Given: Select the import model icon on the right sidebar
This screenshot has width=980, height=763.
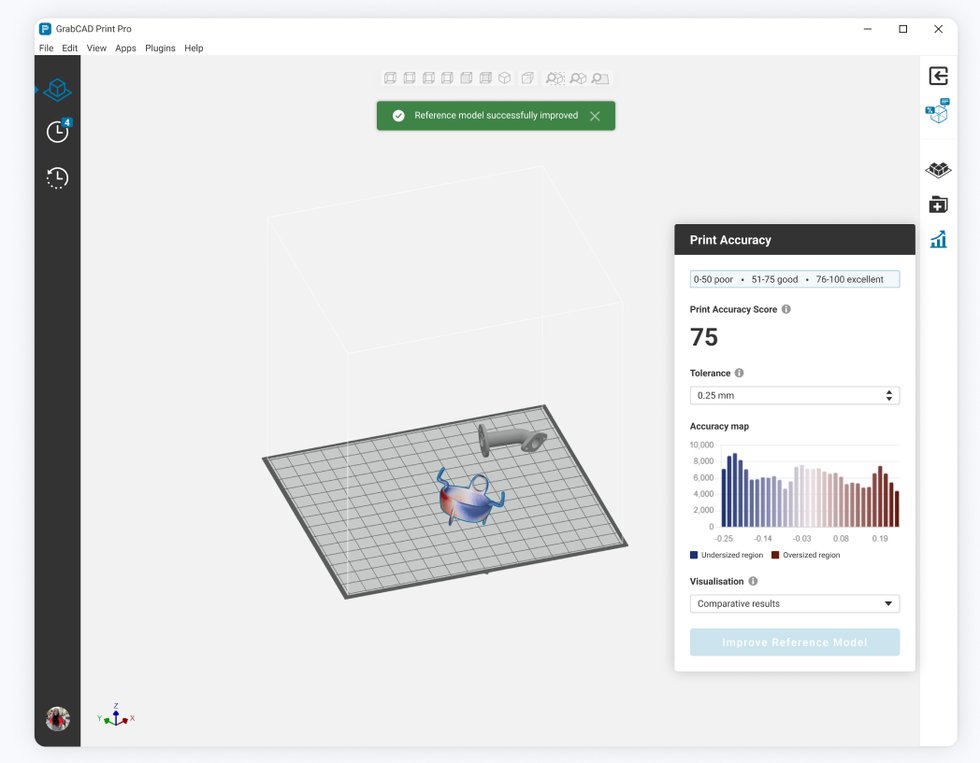Looking at the screenshot, I should (938, 75).
